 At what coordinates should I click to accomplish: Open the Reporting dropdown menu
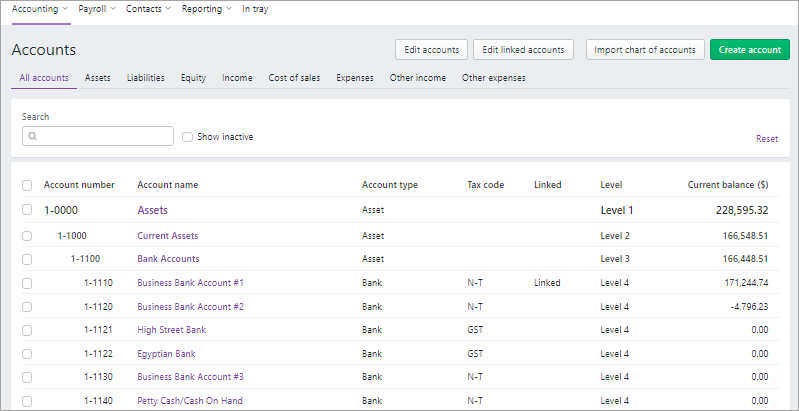coord(206,8)
